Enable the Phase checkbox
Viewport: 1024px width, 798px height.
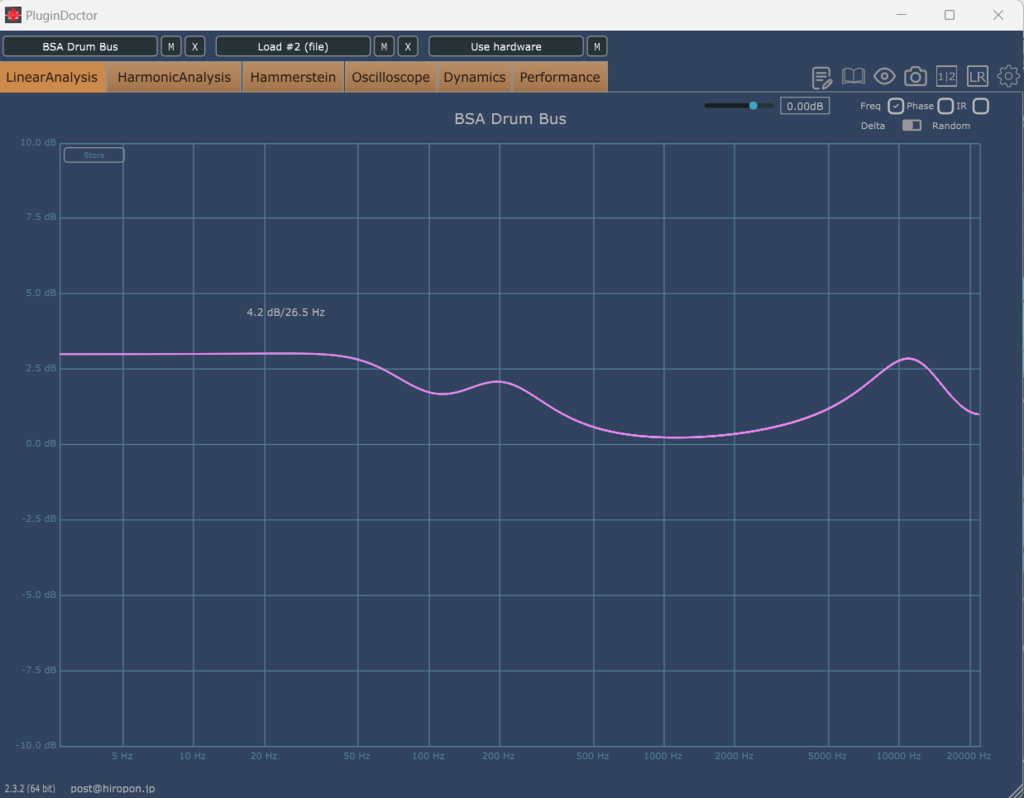(x=945, y=106)
